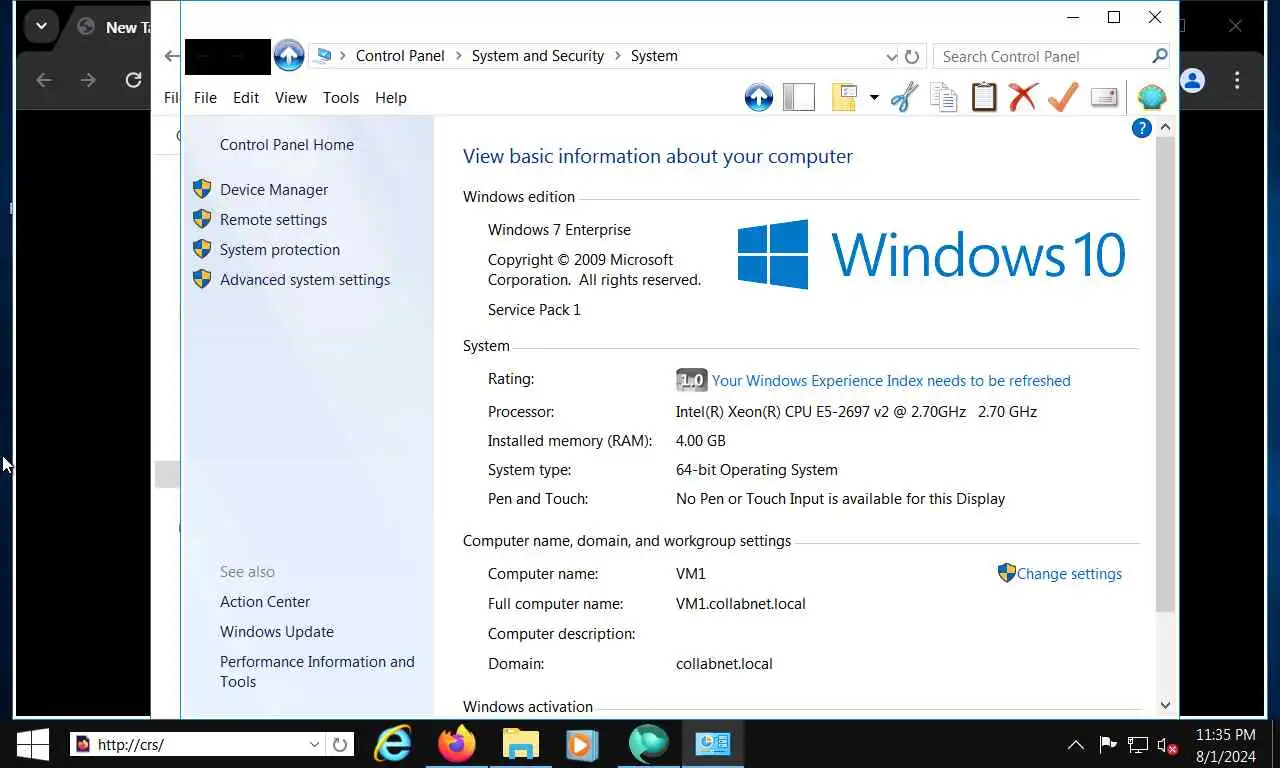Toggle the navigation pane layout icon
The height and width of the screenshot is (768, 1280).
(799, 97)
